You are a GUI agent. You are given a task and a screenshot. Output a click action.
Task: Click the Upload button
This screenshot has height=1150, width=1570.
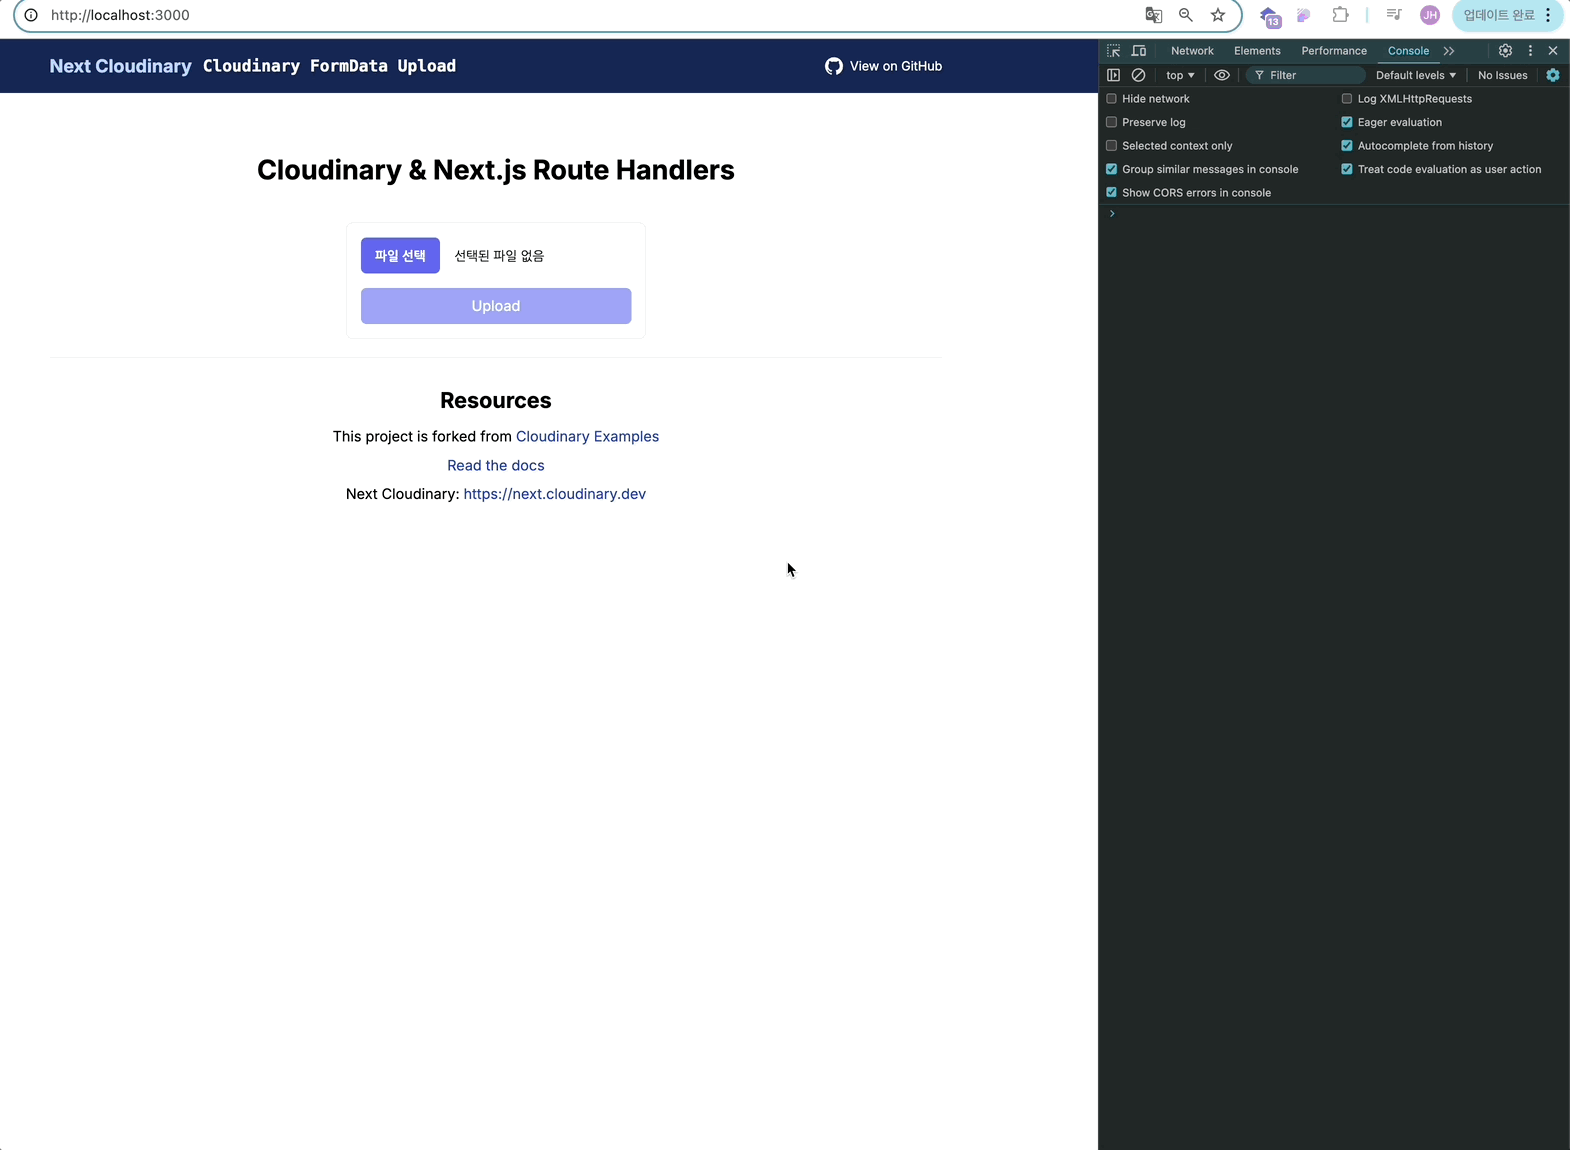(496, 306)
